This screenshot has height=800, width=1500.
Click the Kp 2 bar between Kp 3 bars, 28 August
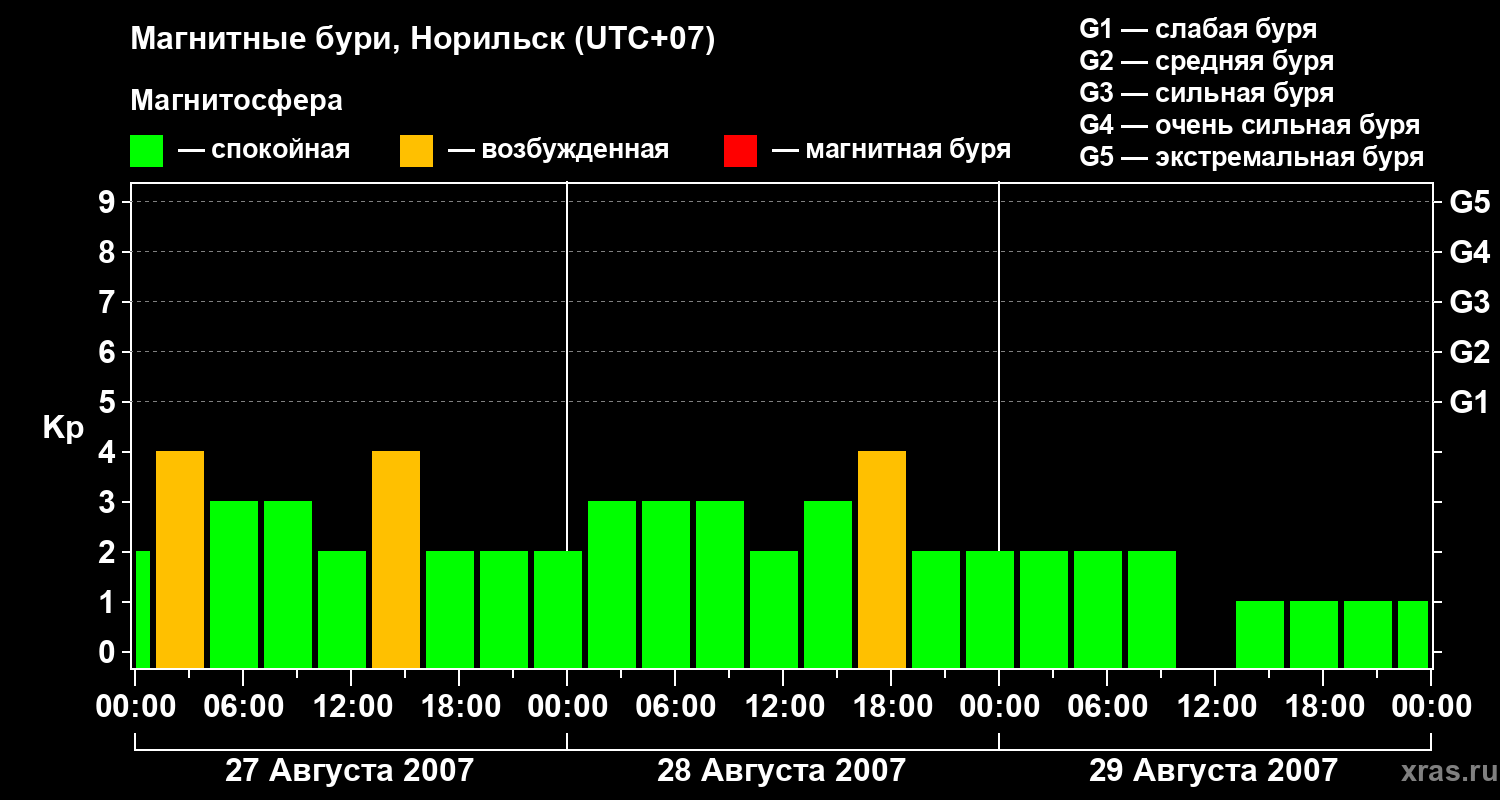point(774,610)
